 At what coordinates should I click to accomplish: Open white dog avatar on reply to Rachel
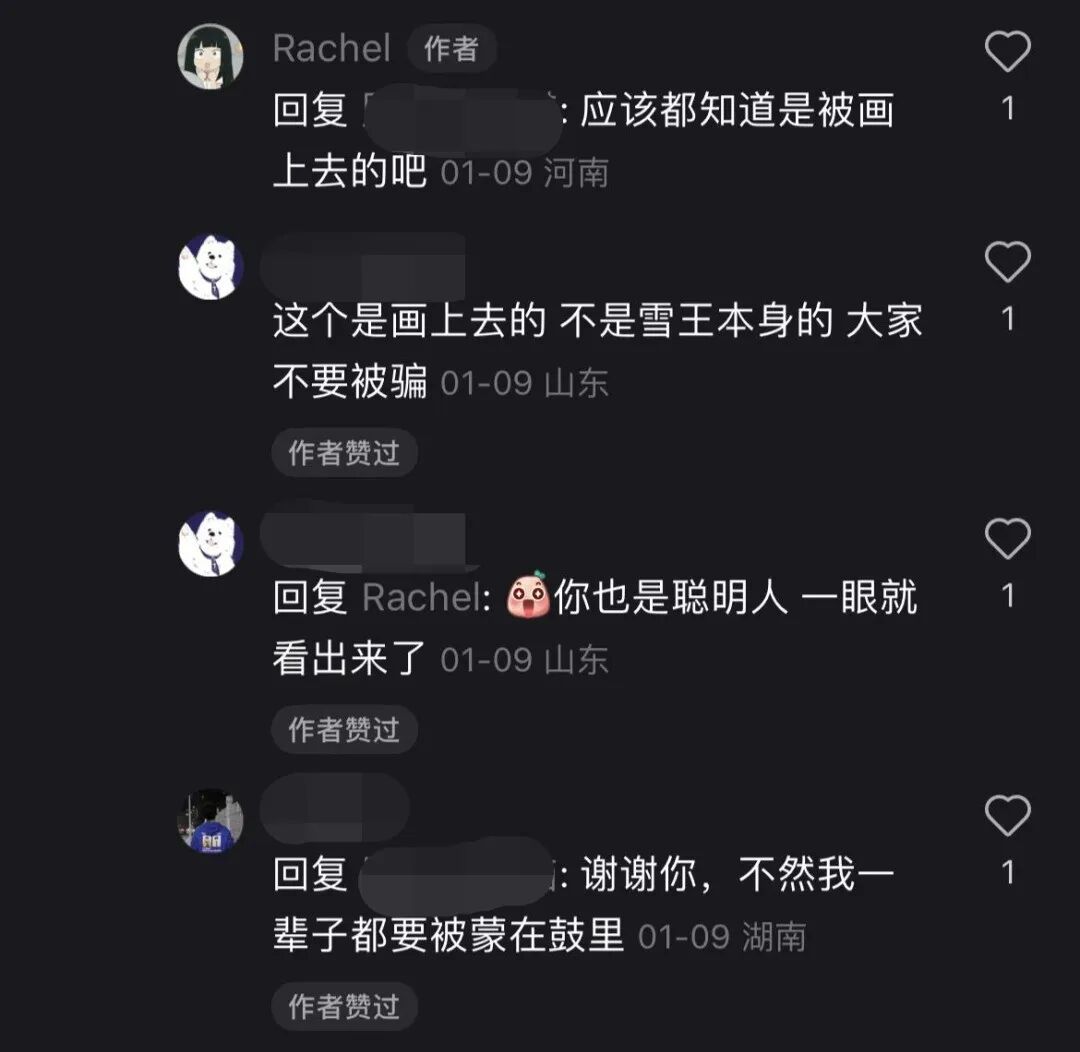point(211,544)
